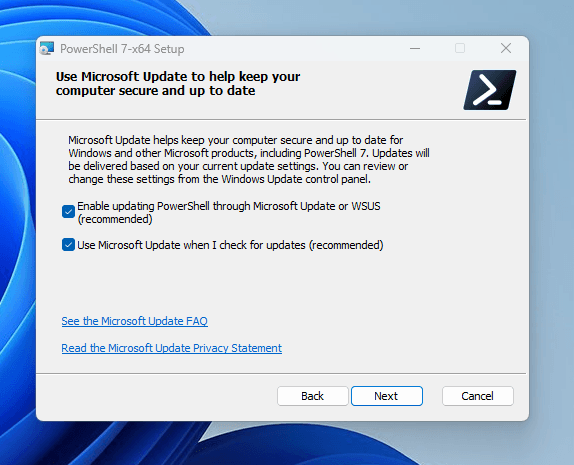Click the installer icon in the title bar
The image size is (574, 465).
[x=47, y=48]
